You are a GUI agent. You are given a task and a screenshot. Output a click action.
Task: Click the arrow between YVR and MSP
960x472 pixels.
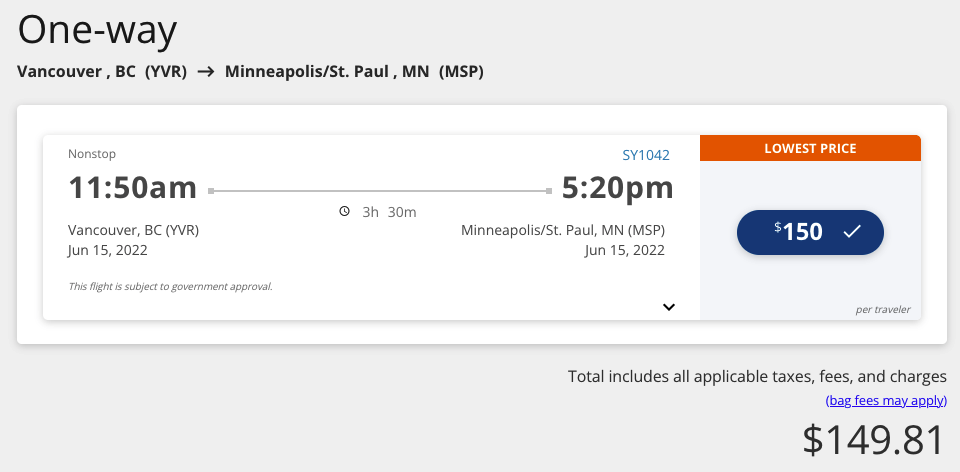click(206, 72)
